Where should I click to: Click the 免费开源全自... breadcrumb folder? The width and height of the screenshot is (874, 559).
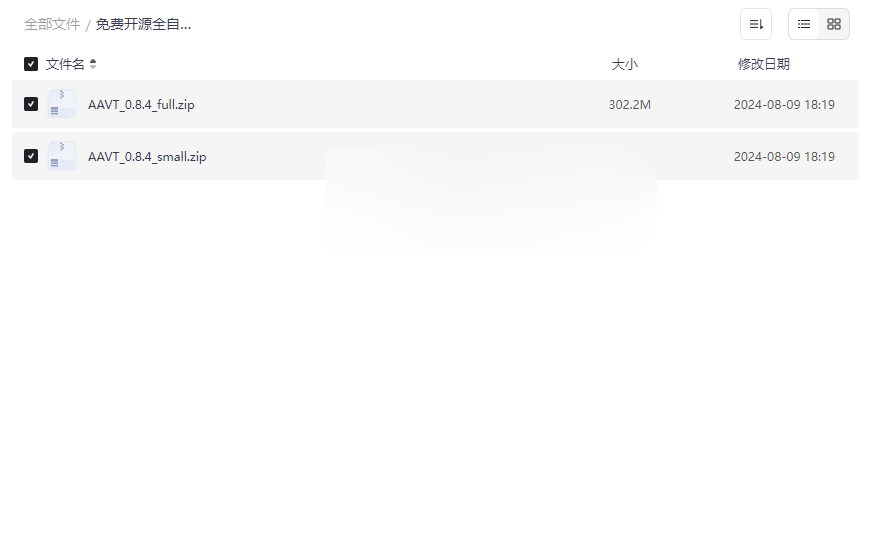[143, 25]
